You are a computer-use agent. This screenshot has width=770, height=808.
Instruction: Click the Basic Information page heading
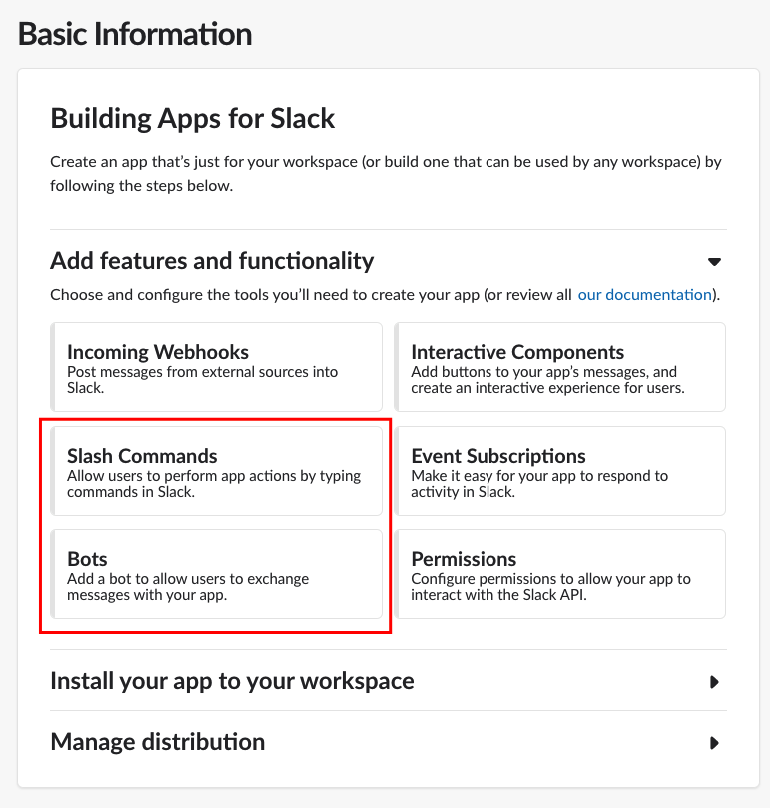click(x=135, y=34)
